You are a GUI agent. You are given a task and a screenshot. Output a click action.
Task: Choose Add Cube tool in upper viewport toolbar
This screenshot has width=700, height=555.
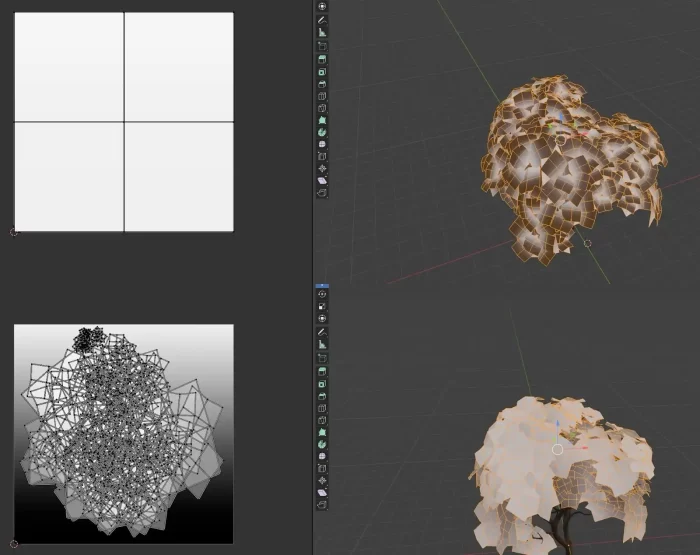[322, 45]
